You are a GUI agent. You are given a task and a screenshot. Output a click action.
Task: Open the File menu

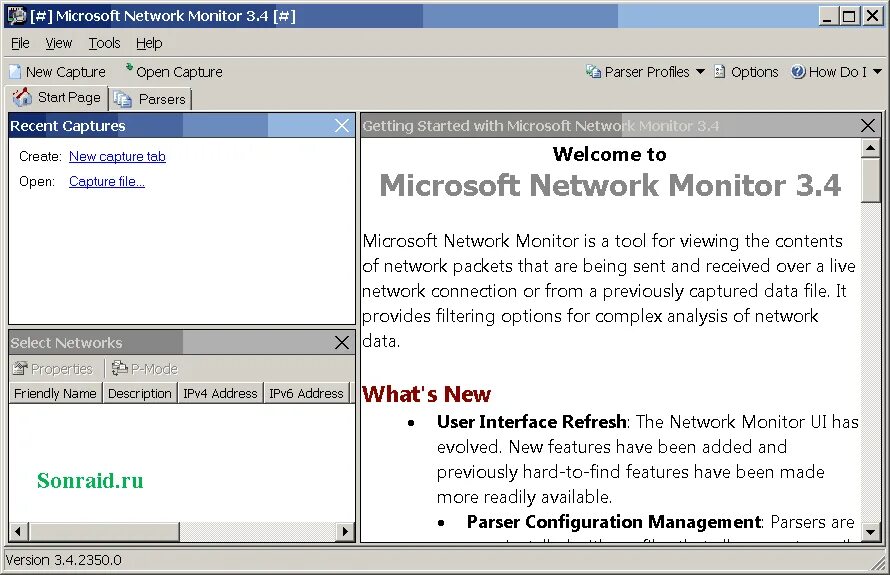(x=20, y=43)
